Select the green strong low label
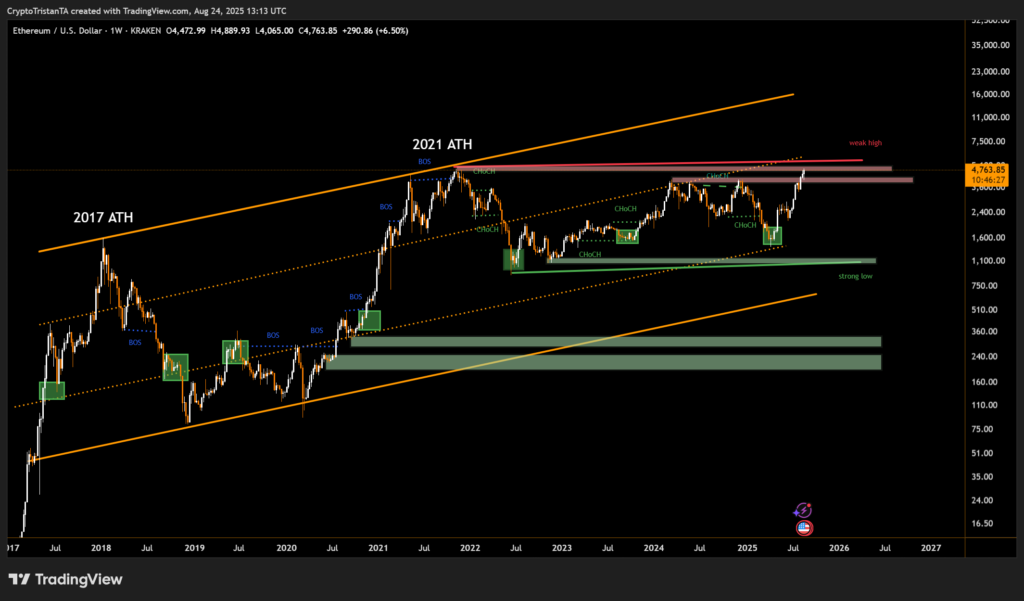 point(855,275)
